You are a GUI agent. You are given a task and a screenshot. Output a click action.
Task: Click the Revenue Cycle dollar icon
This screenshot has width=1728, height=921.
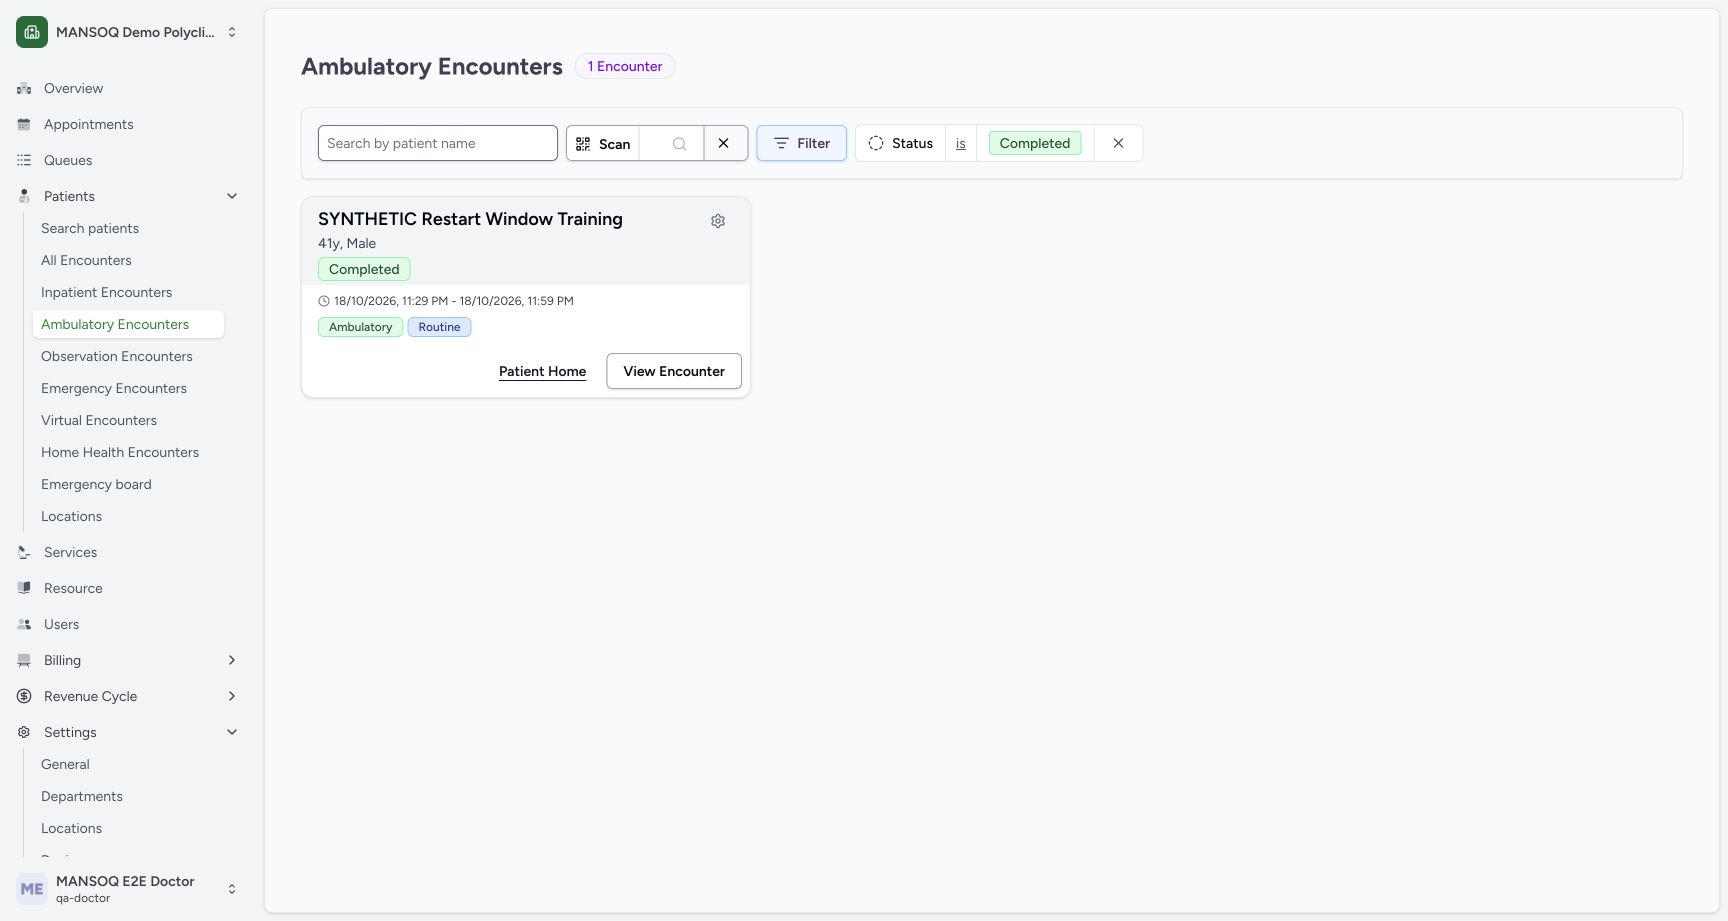pyautogui.click(x=24, y=696)
